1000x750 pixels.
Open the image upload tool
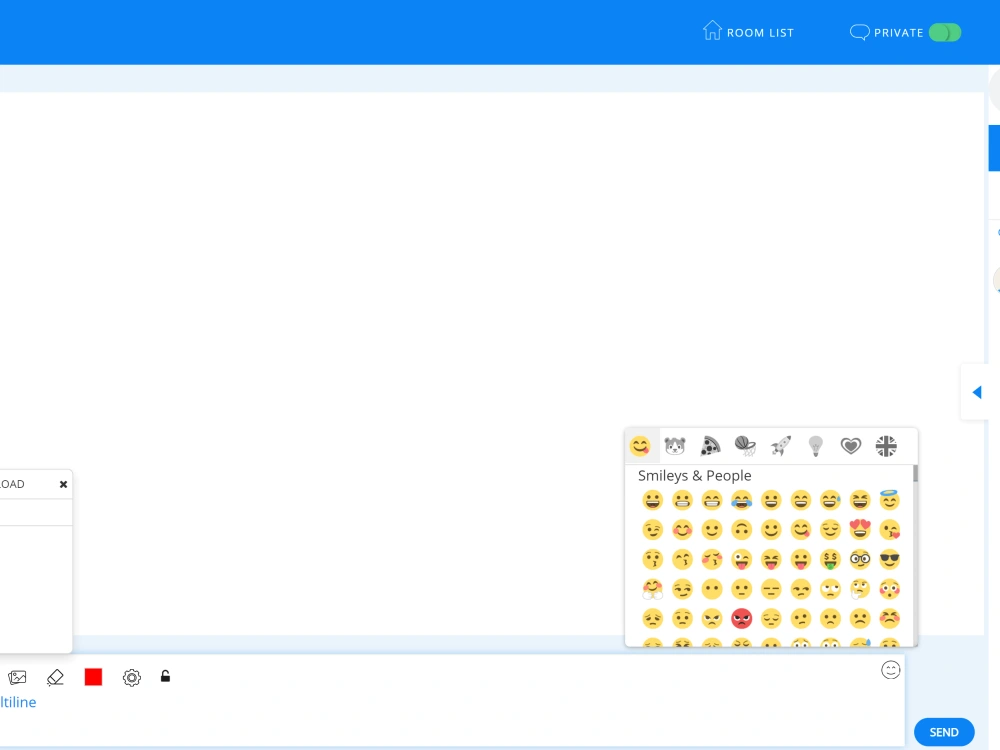[x=17, y=677]
